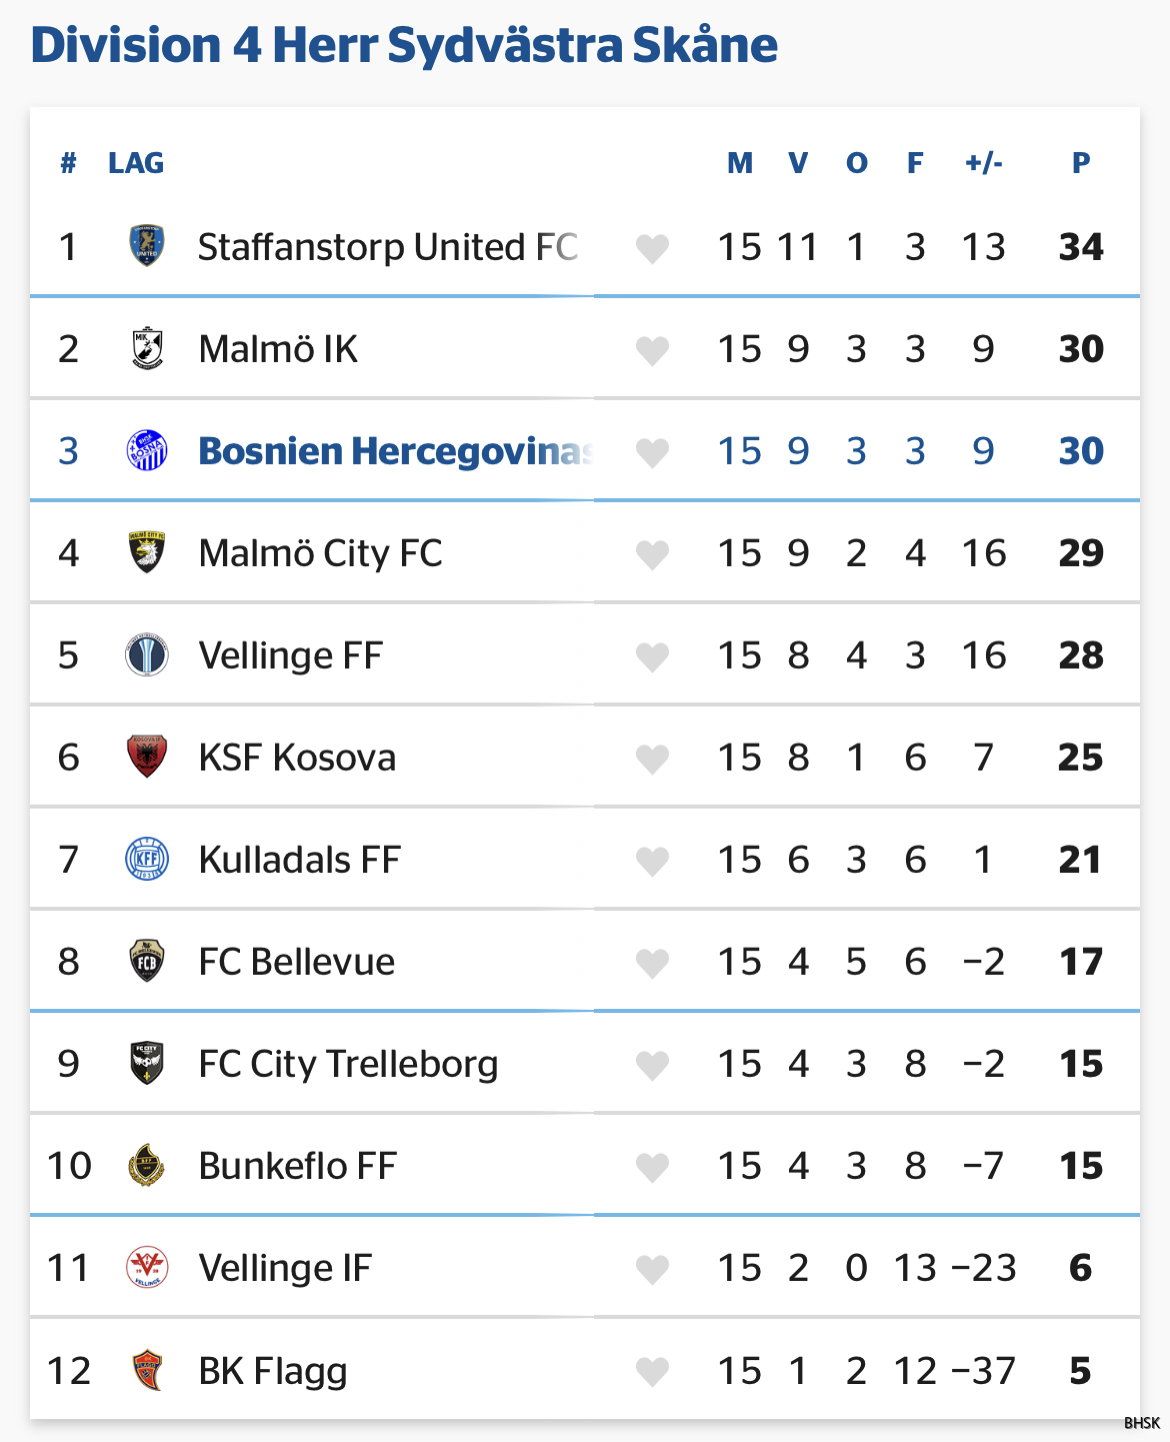Screen dimensions: 1170x1442
Task: Click the Bosnien Hercegovinas team crest
Action: click(147, 451)
